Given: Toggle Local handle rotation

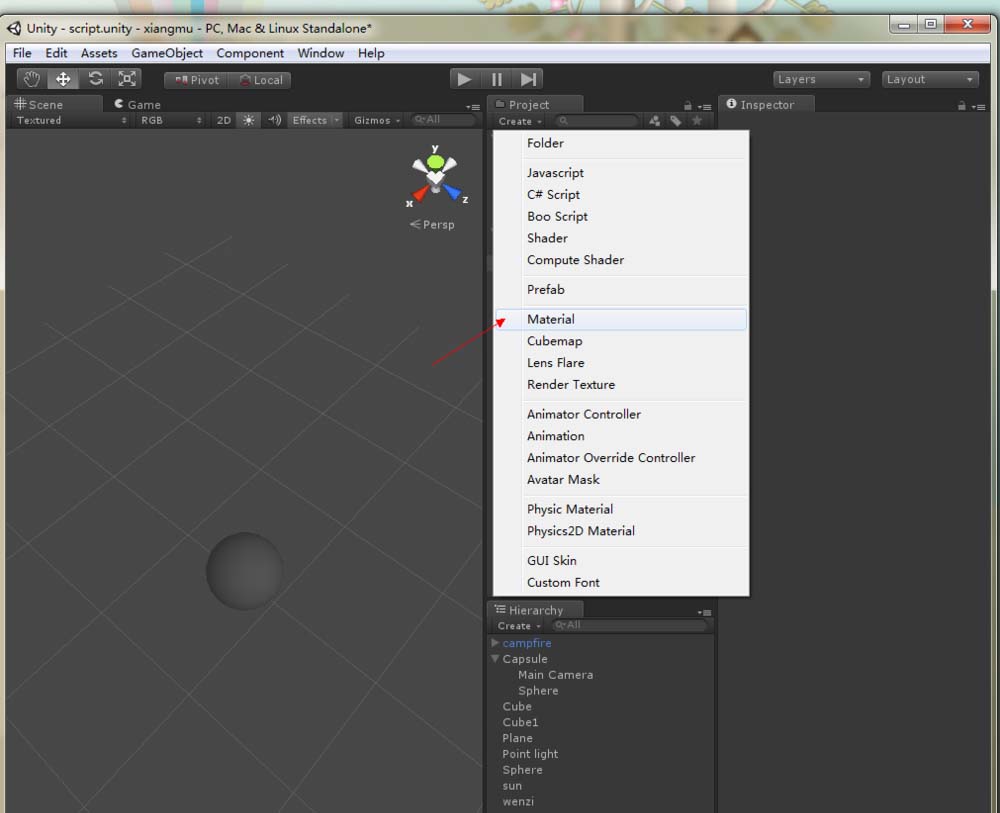Looking at the screenshot, I should click(260, 80).
